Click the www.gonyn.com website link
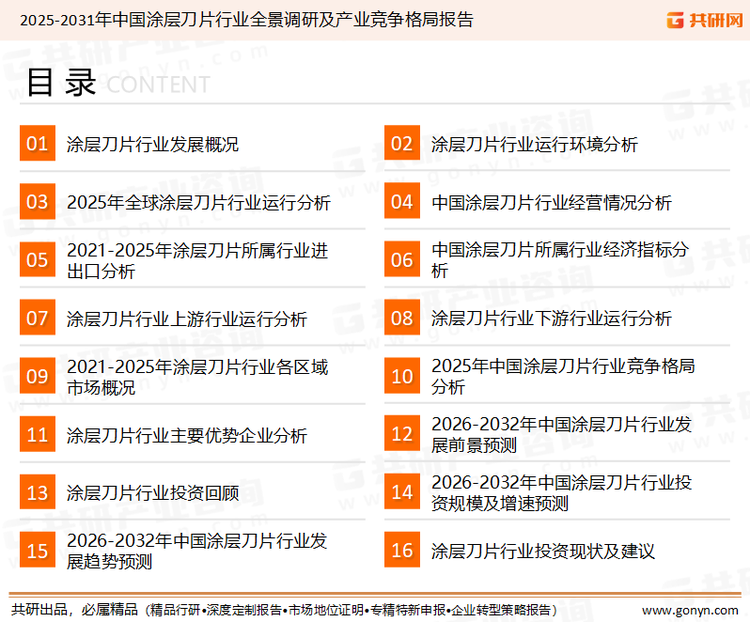750x622 pixels. [x=689, y=609]
